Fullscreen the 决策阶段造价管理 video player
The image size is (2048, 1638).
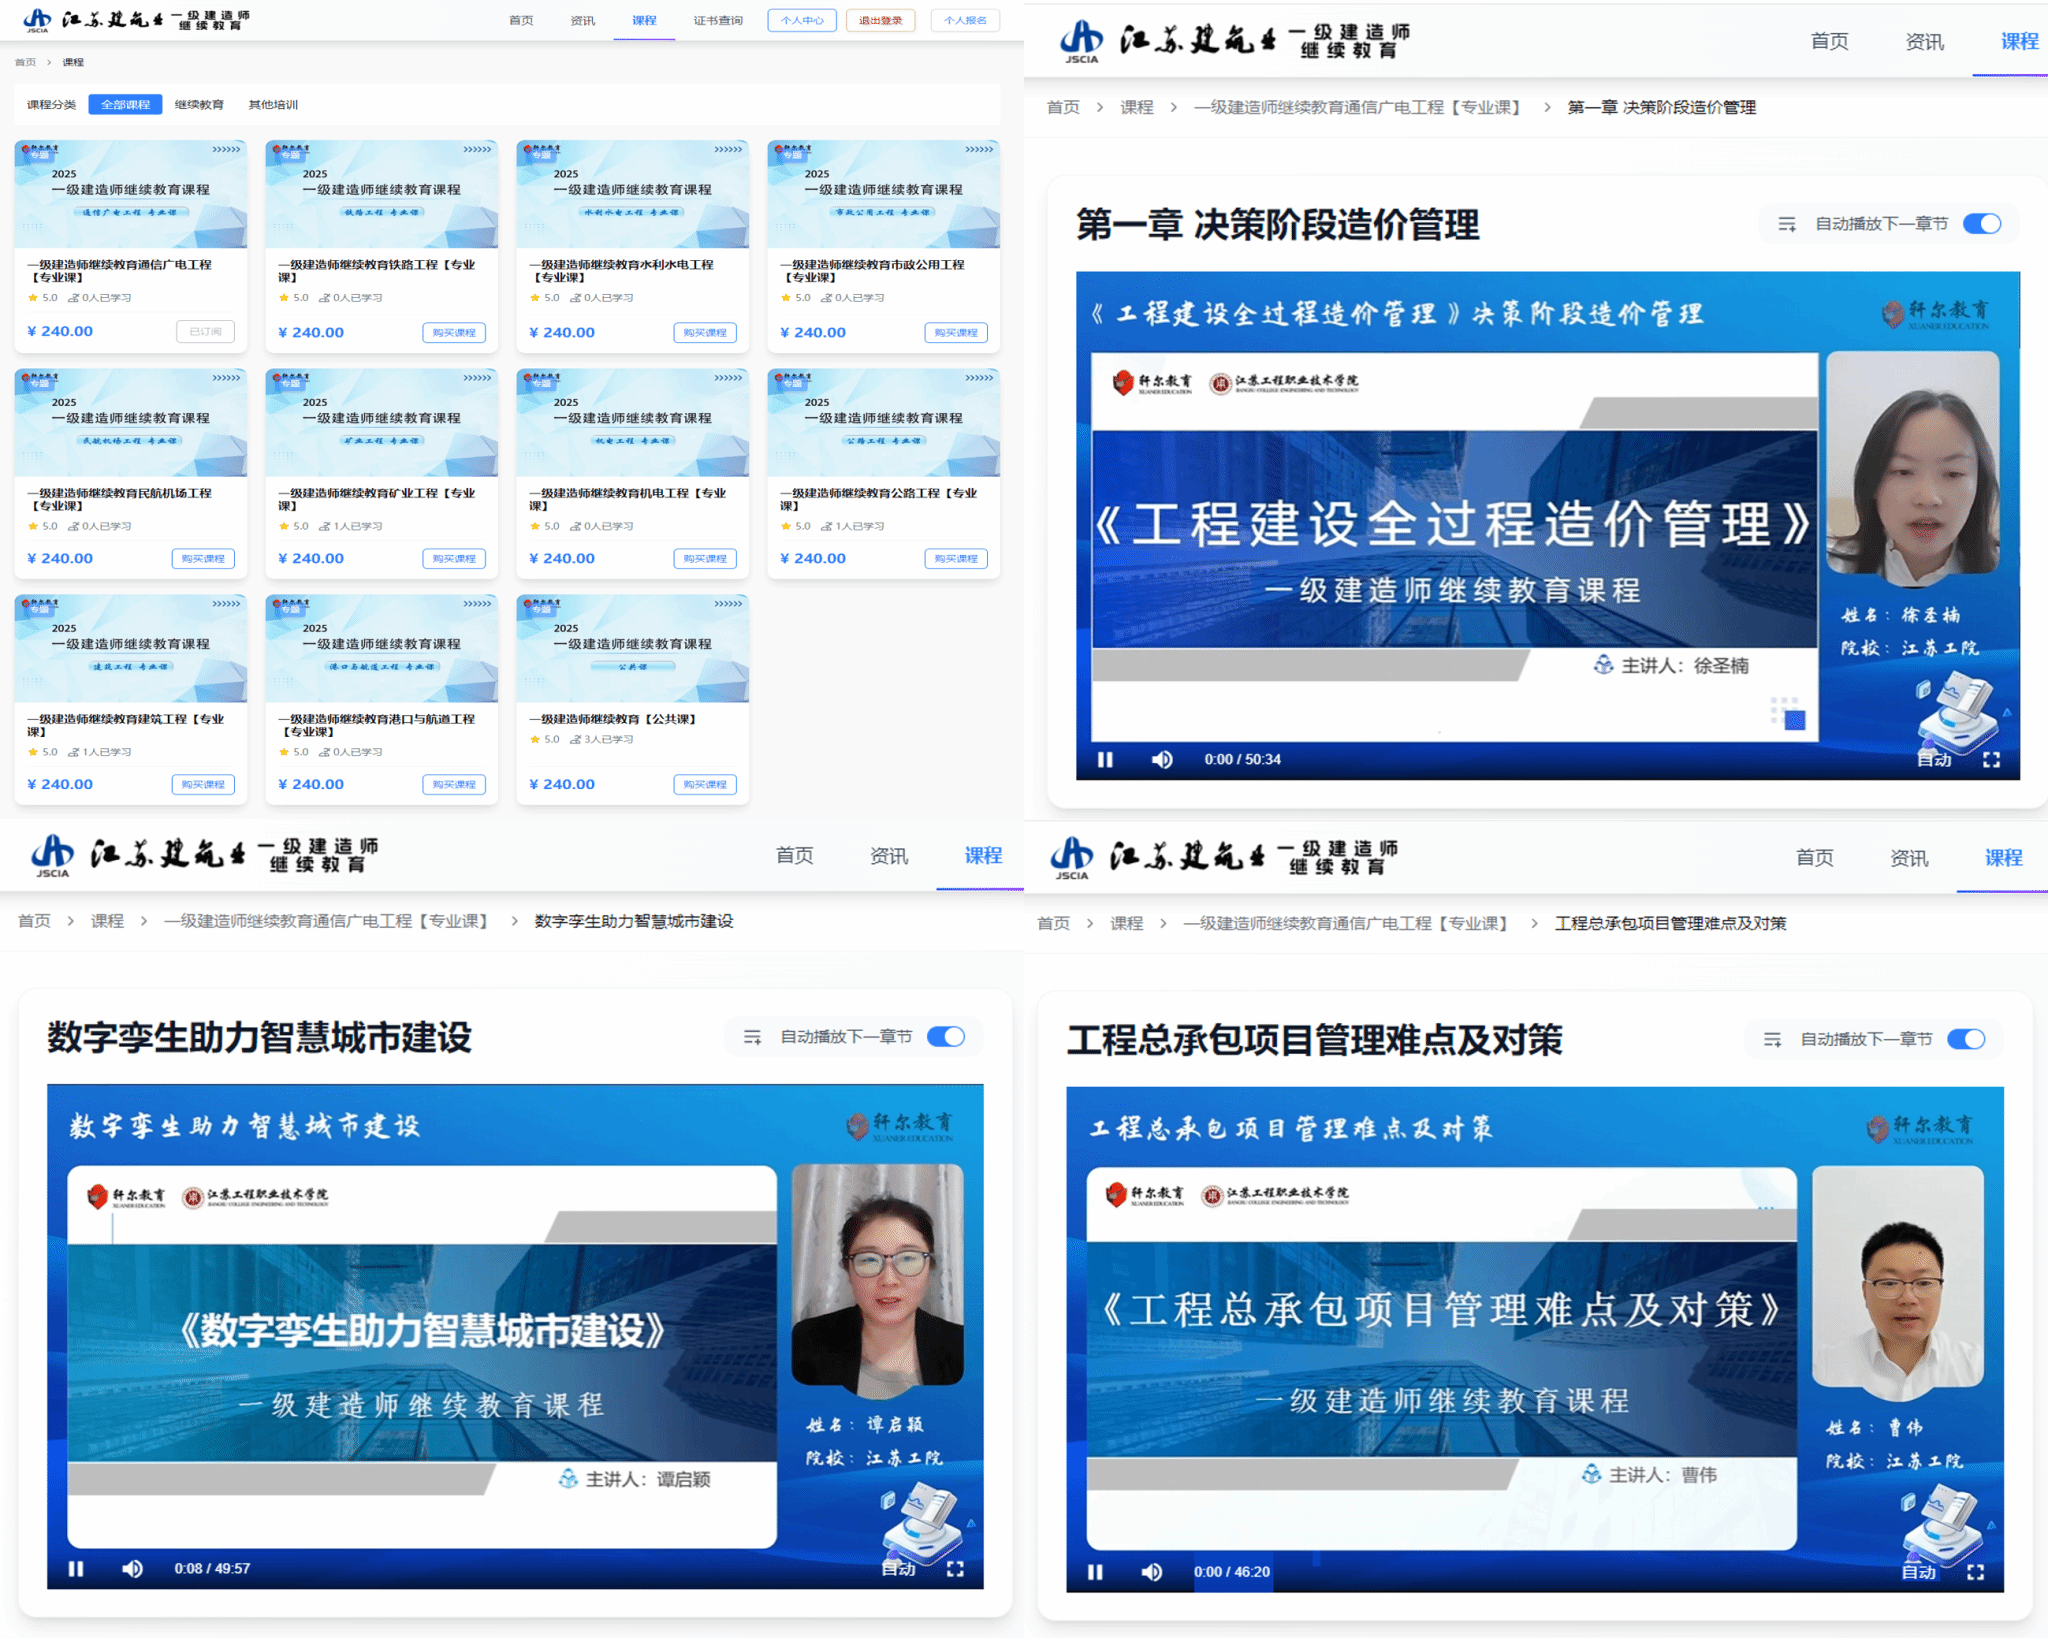tap(1991, 759)
